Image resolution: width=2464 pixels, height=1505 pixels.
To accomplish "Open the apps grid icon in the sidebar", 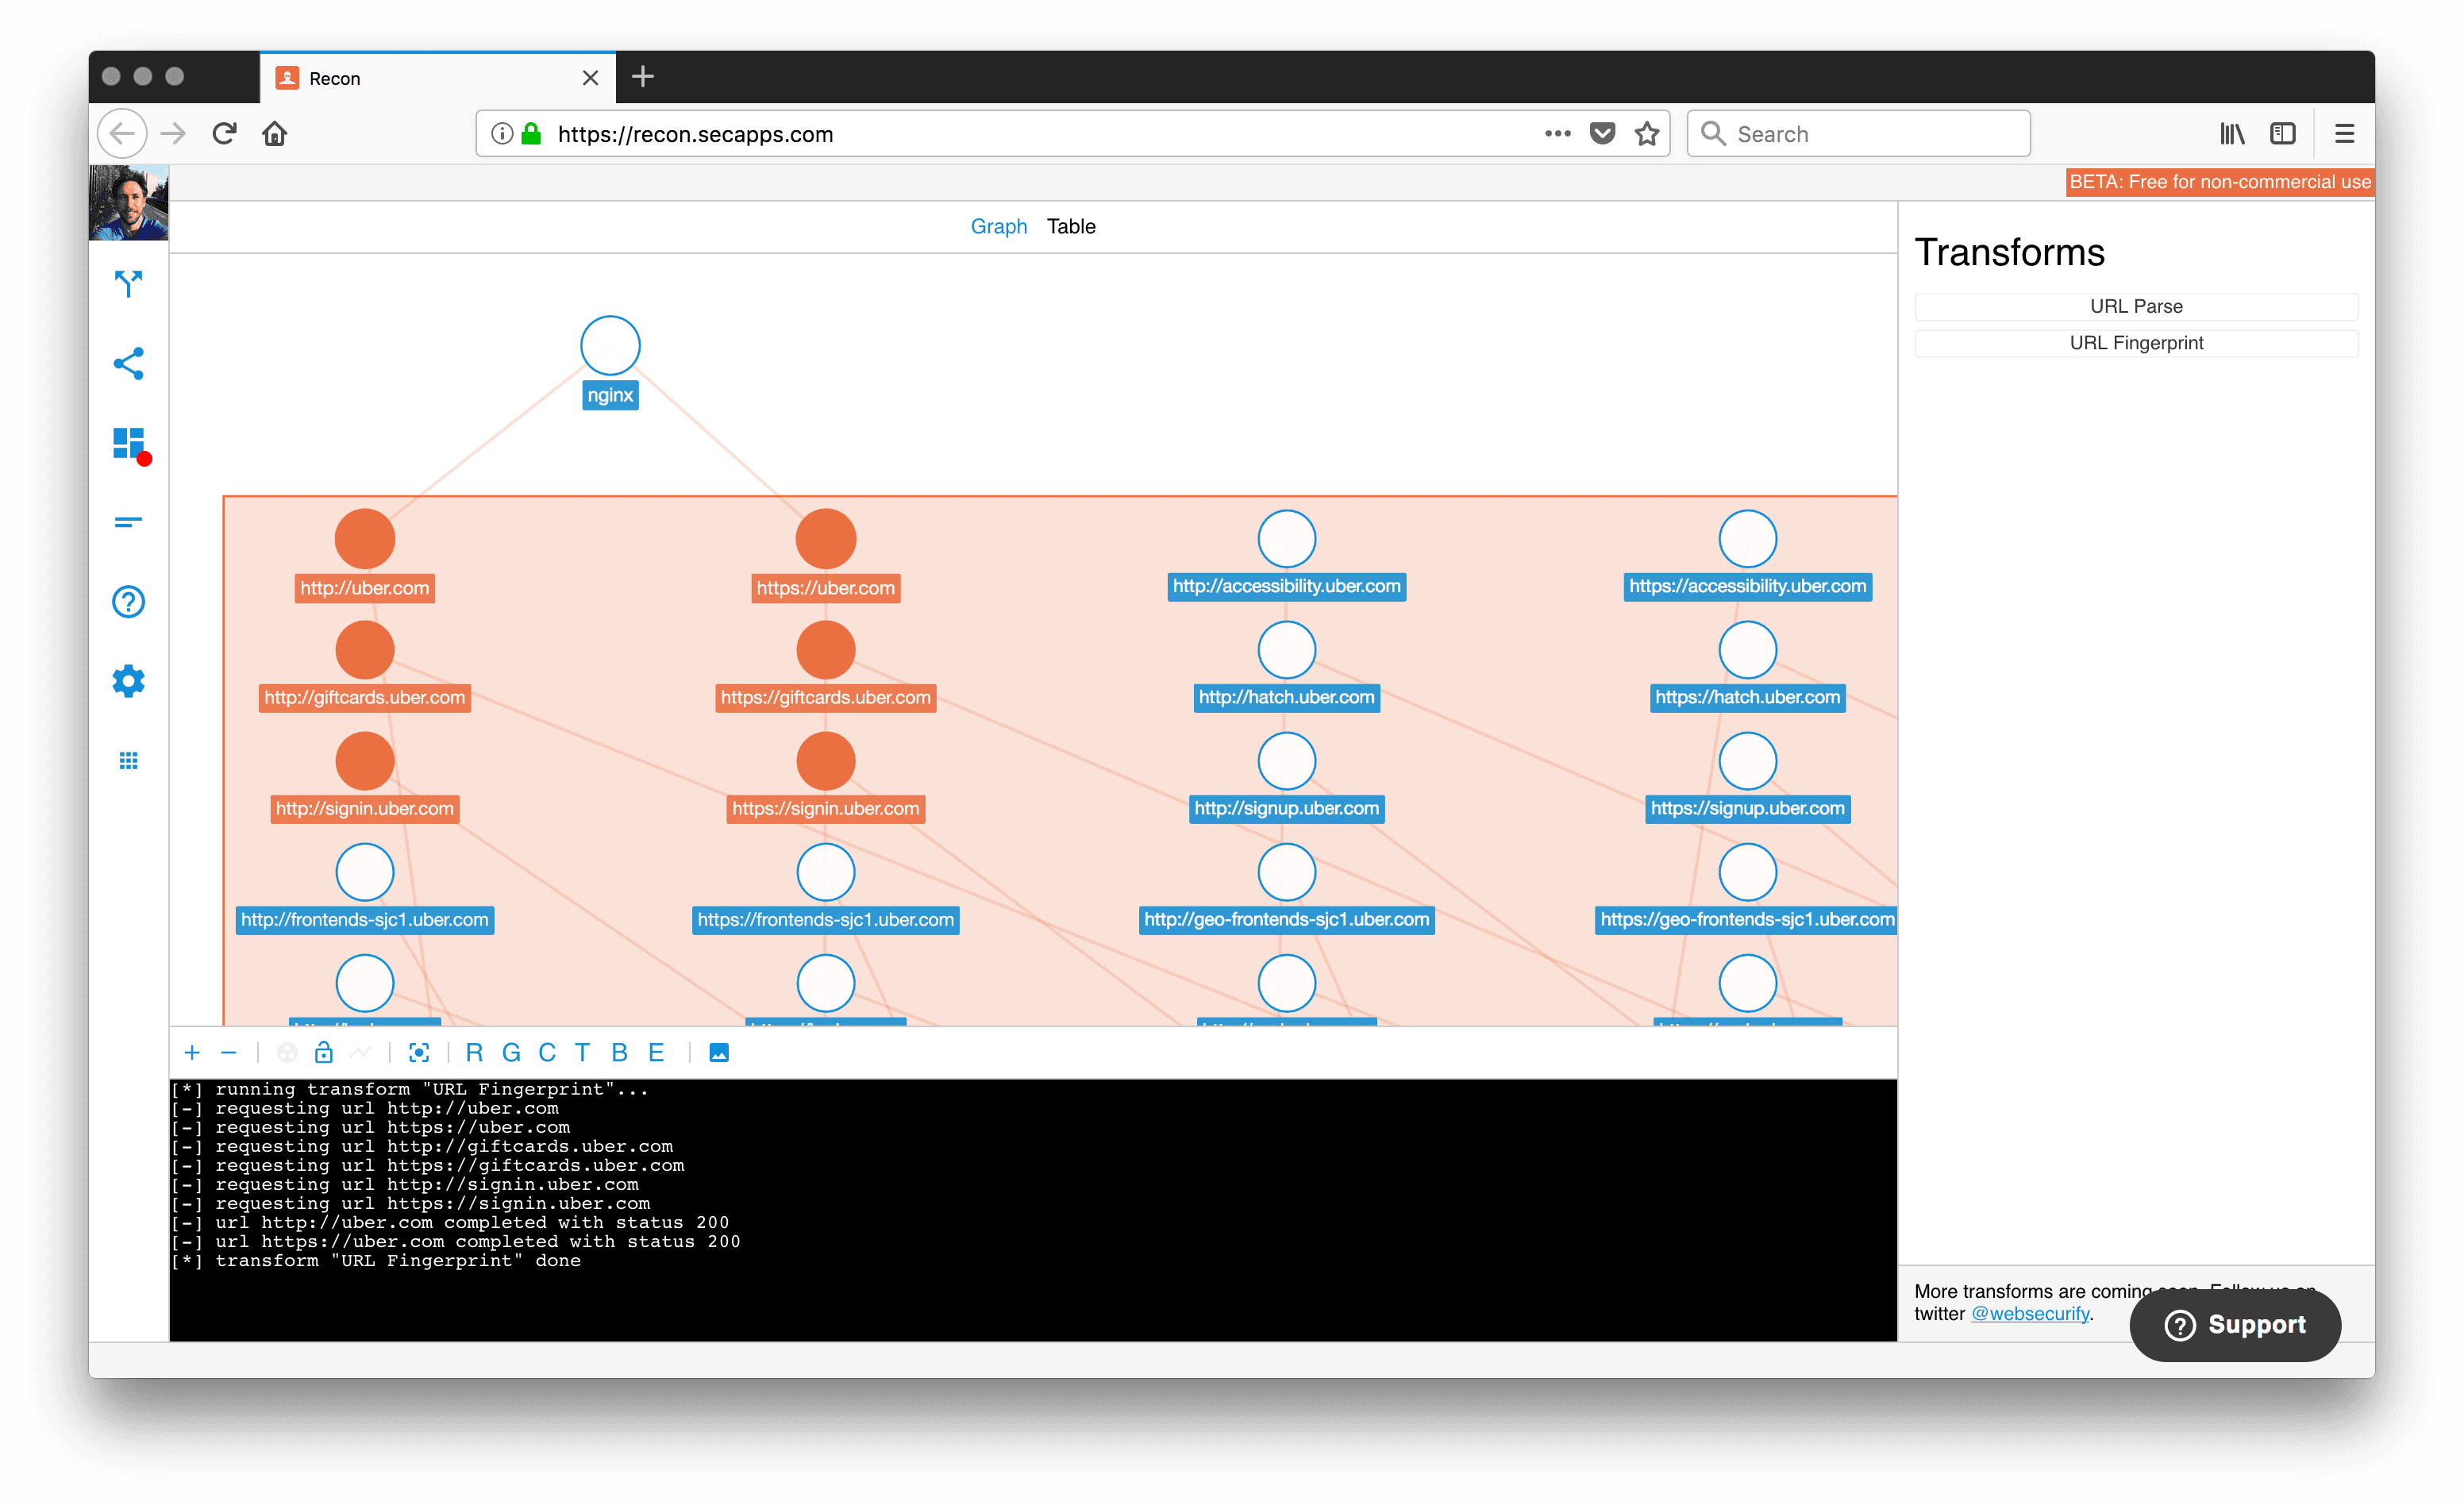I will pos(128,761).
